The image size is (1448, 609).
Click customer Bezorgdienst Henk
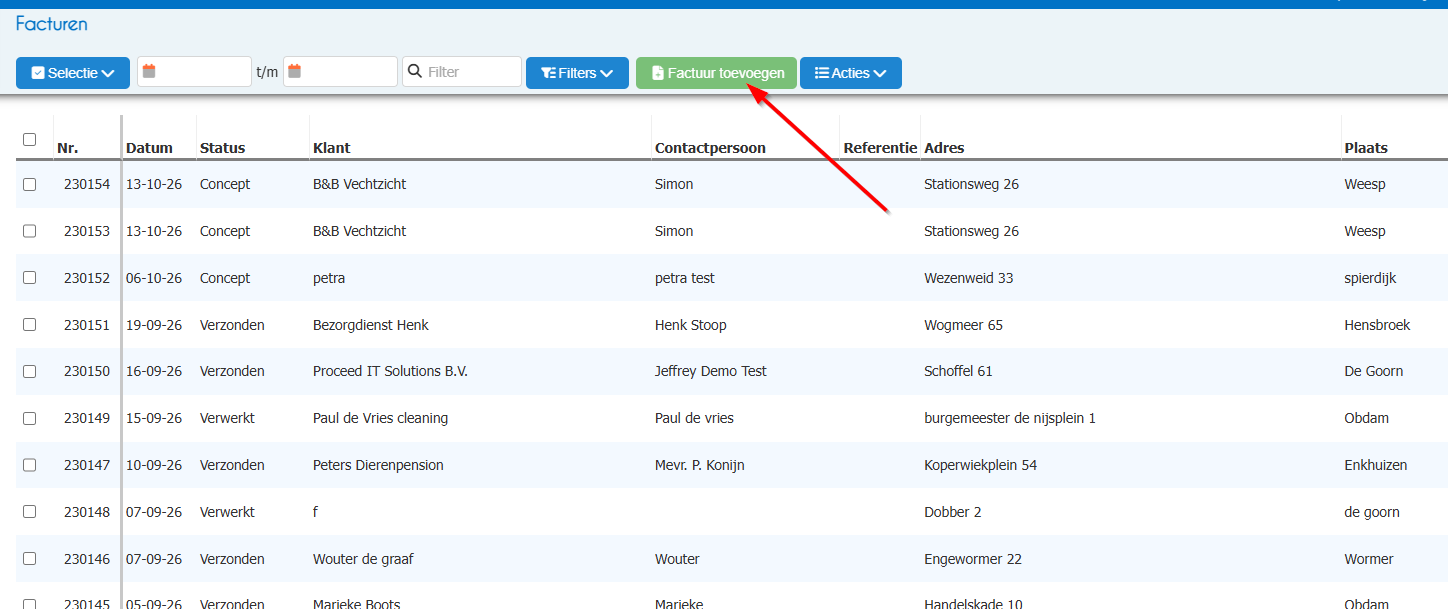[x=371, y=325]
